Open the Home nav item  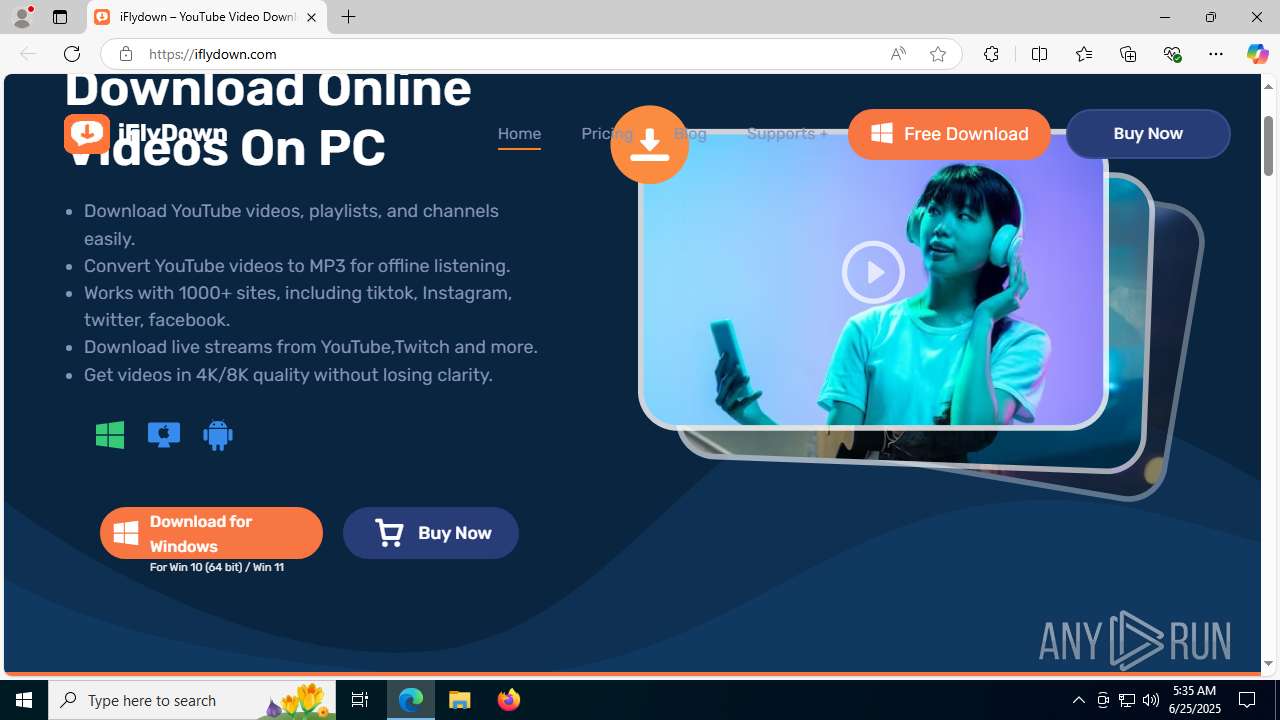tap(519, 134)
